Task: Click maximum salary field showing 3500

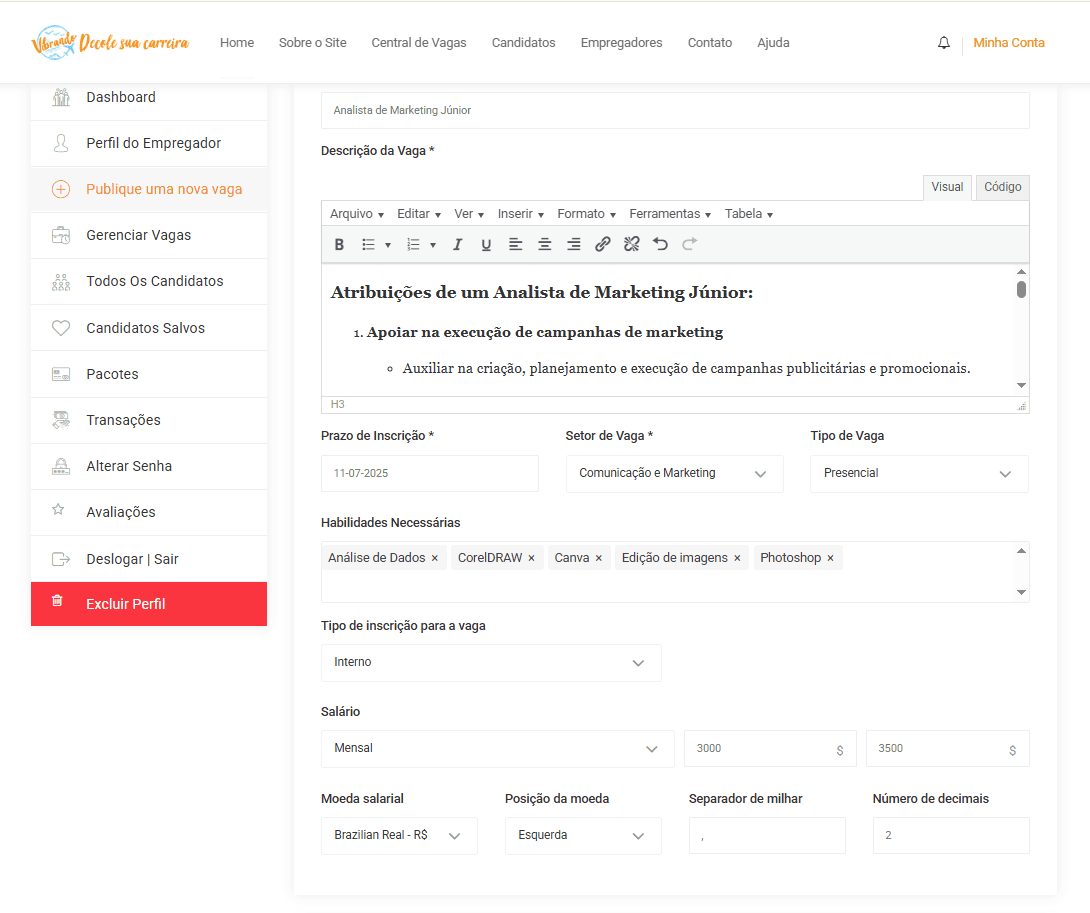Action: (x=947, y=749)
